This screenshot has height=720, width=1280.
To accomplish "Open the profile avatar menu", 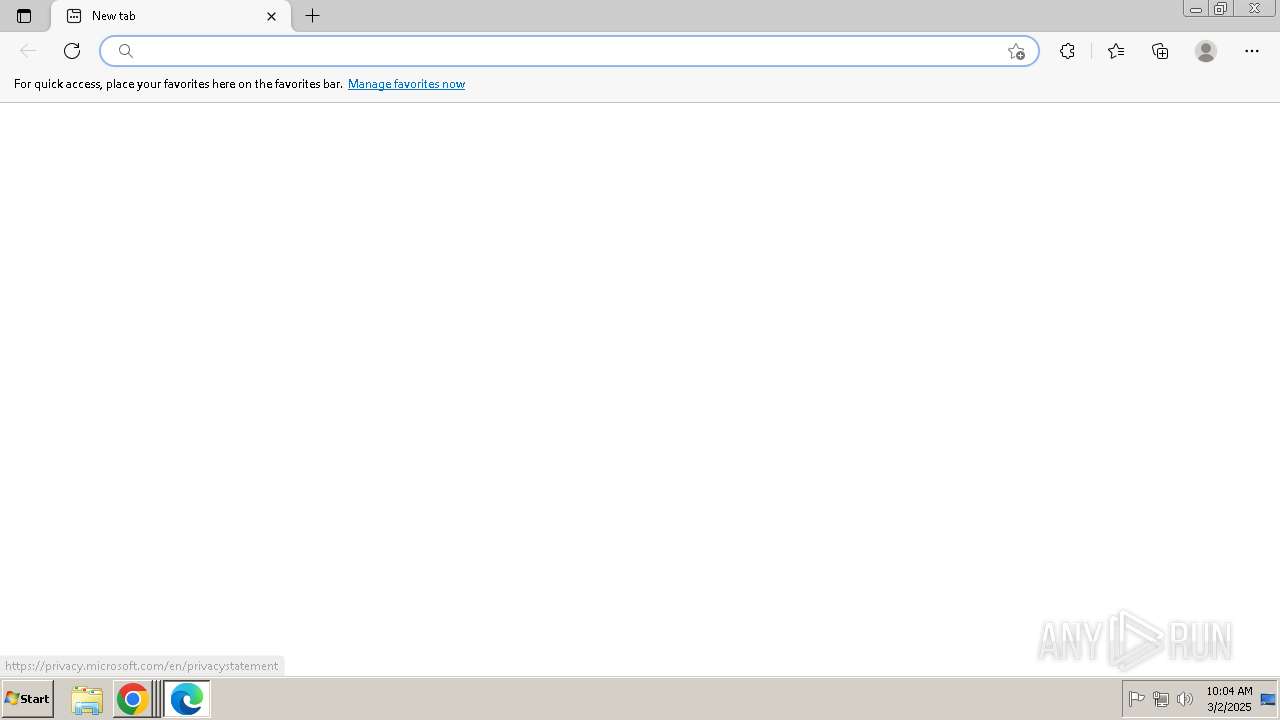I will click(1206, 51).
